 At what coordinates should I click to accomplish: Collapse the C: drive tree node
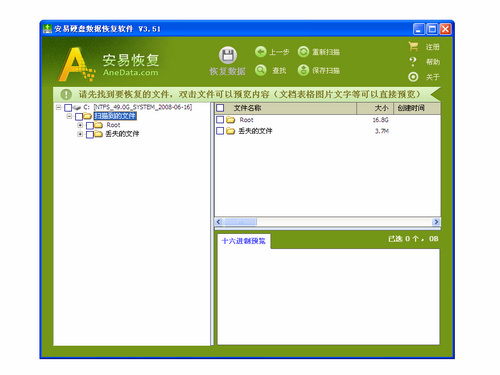[x=59, y=107]
